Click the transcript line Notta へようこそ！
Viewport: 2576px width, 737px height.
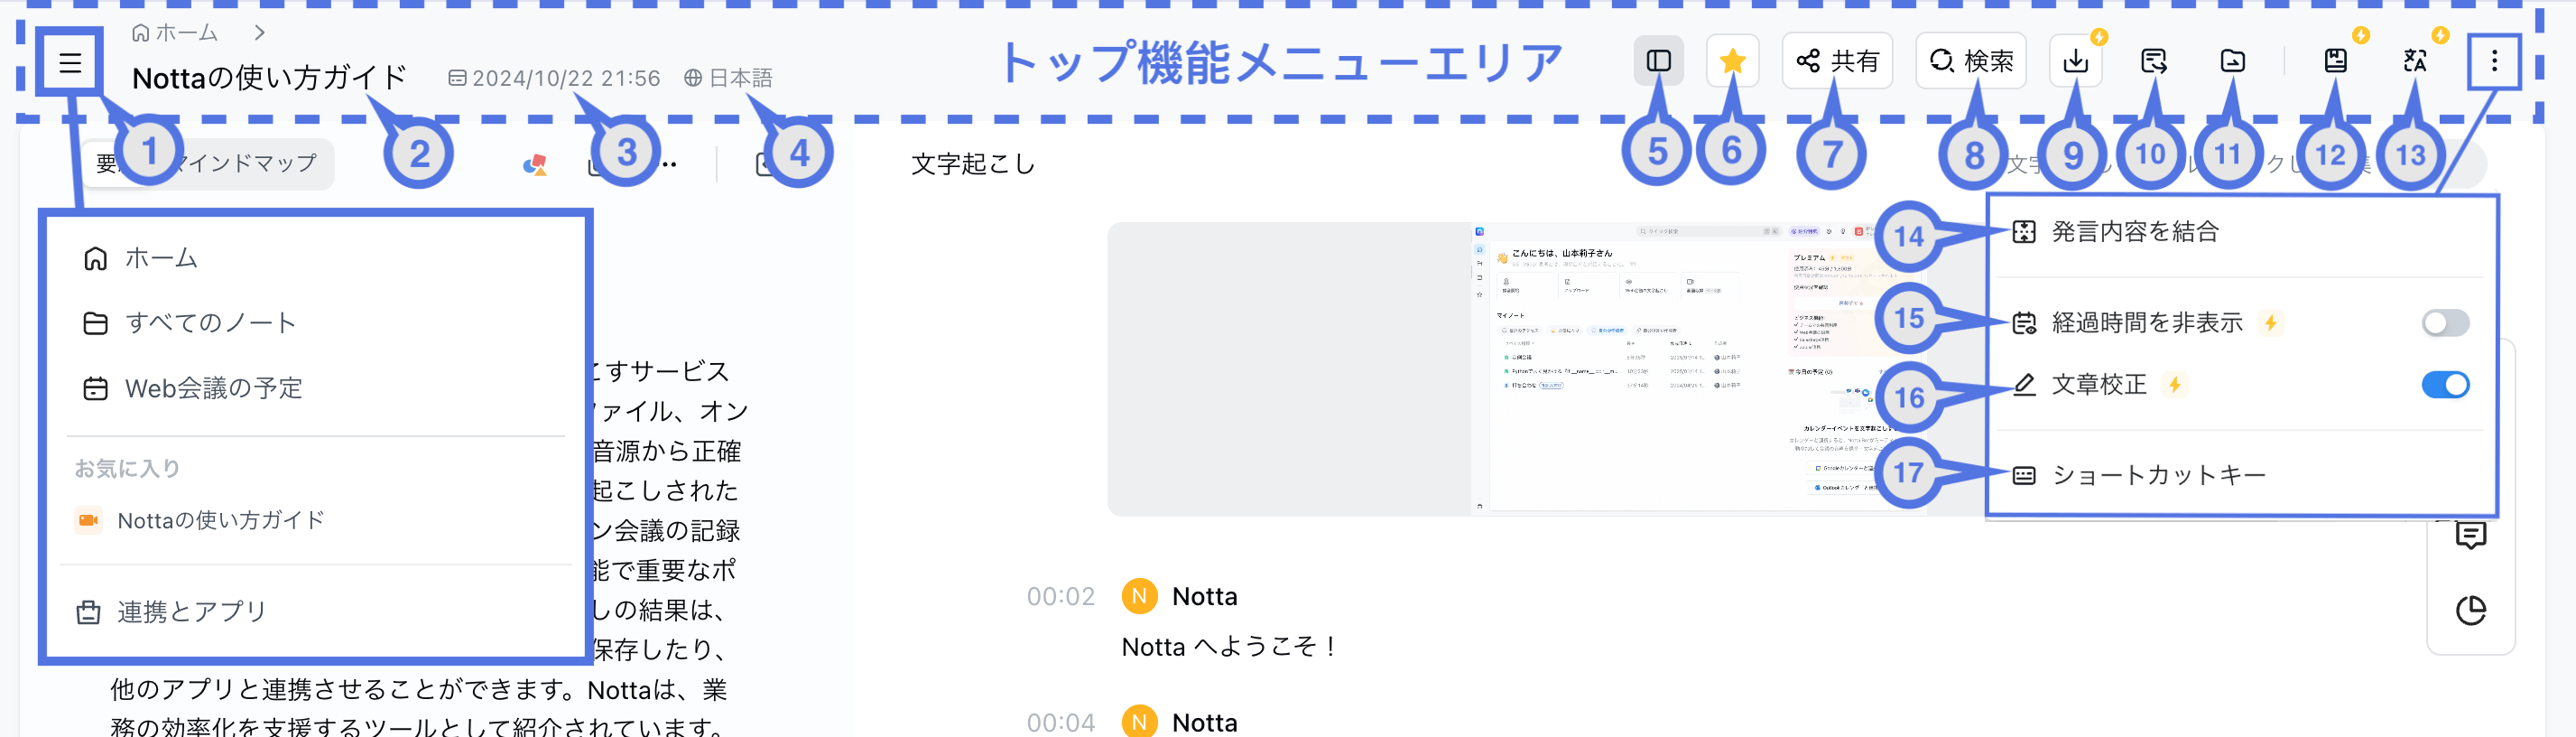[x=1230, y=647]
